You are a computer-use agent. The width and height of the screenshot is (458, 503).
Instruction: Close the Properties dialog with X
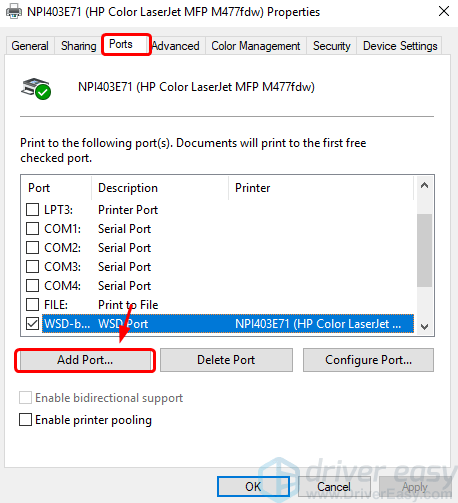(444, 11)
